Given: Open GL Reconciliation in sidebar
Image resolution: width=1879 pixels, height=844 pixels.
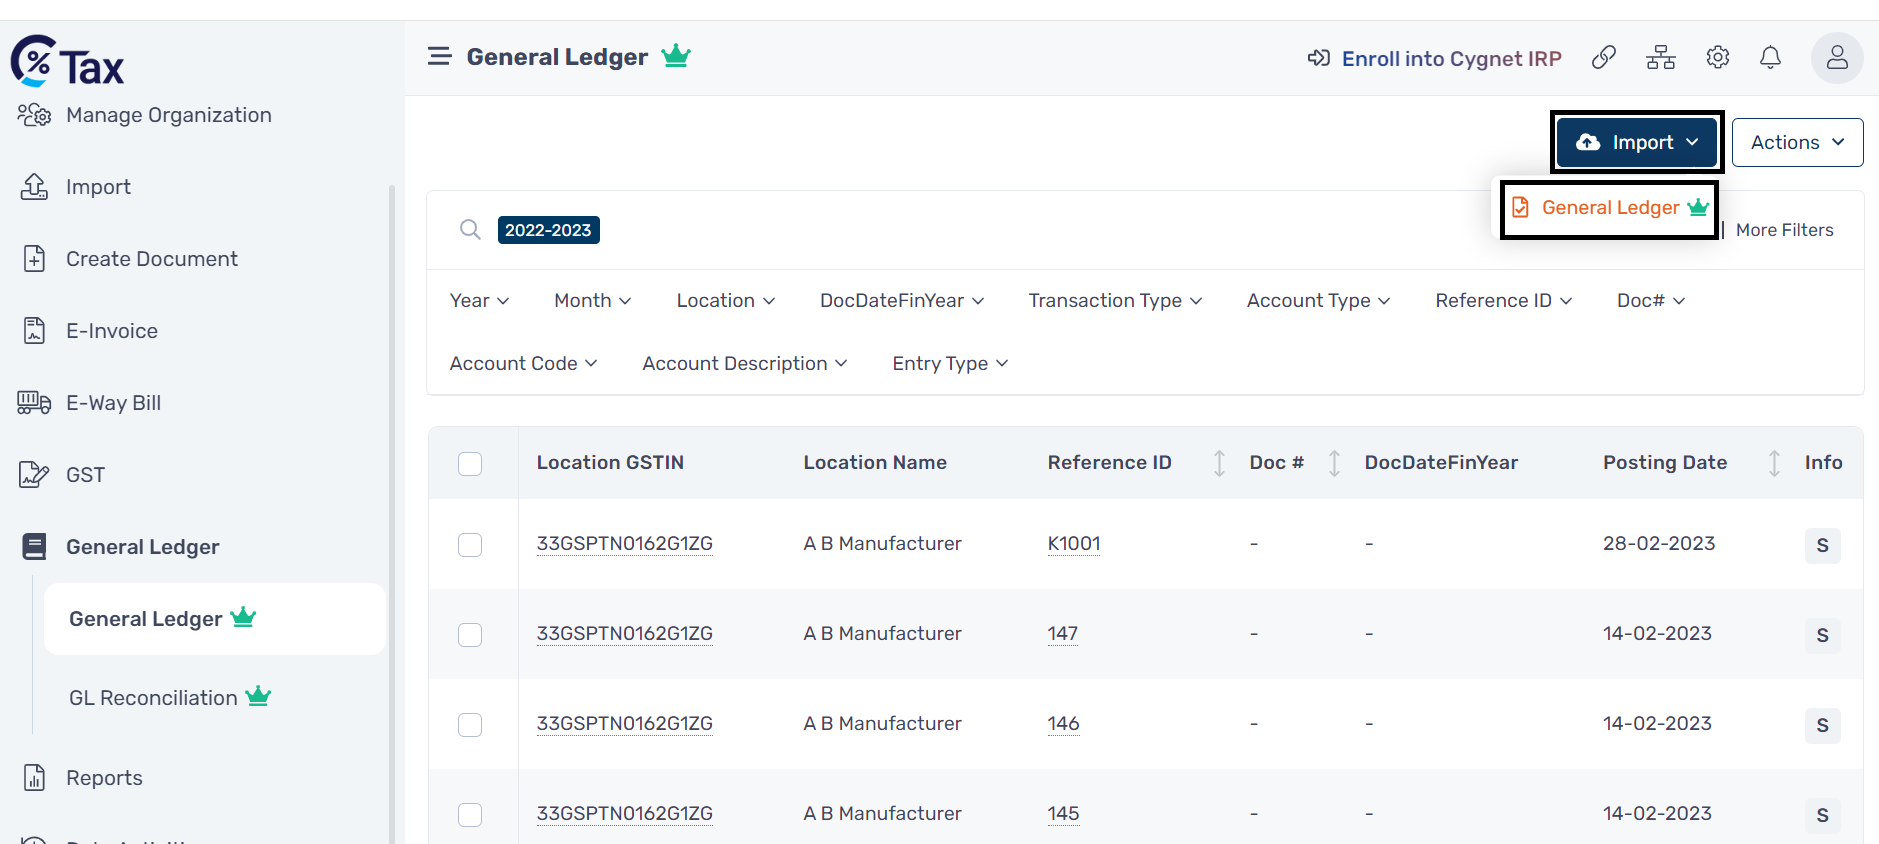Looking at the screenshot, I should click(x=170, y=698).
